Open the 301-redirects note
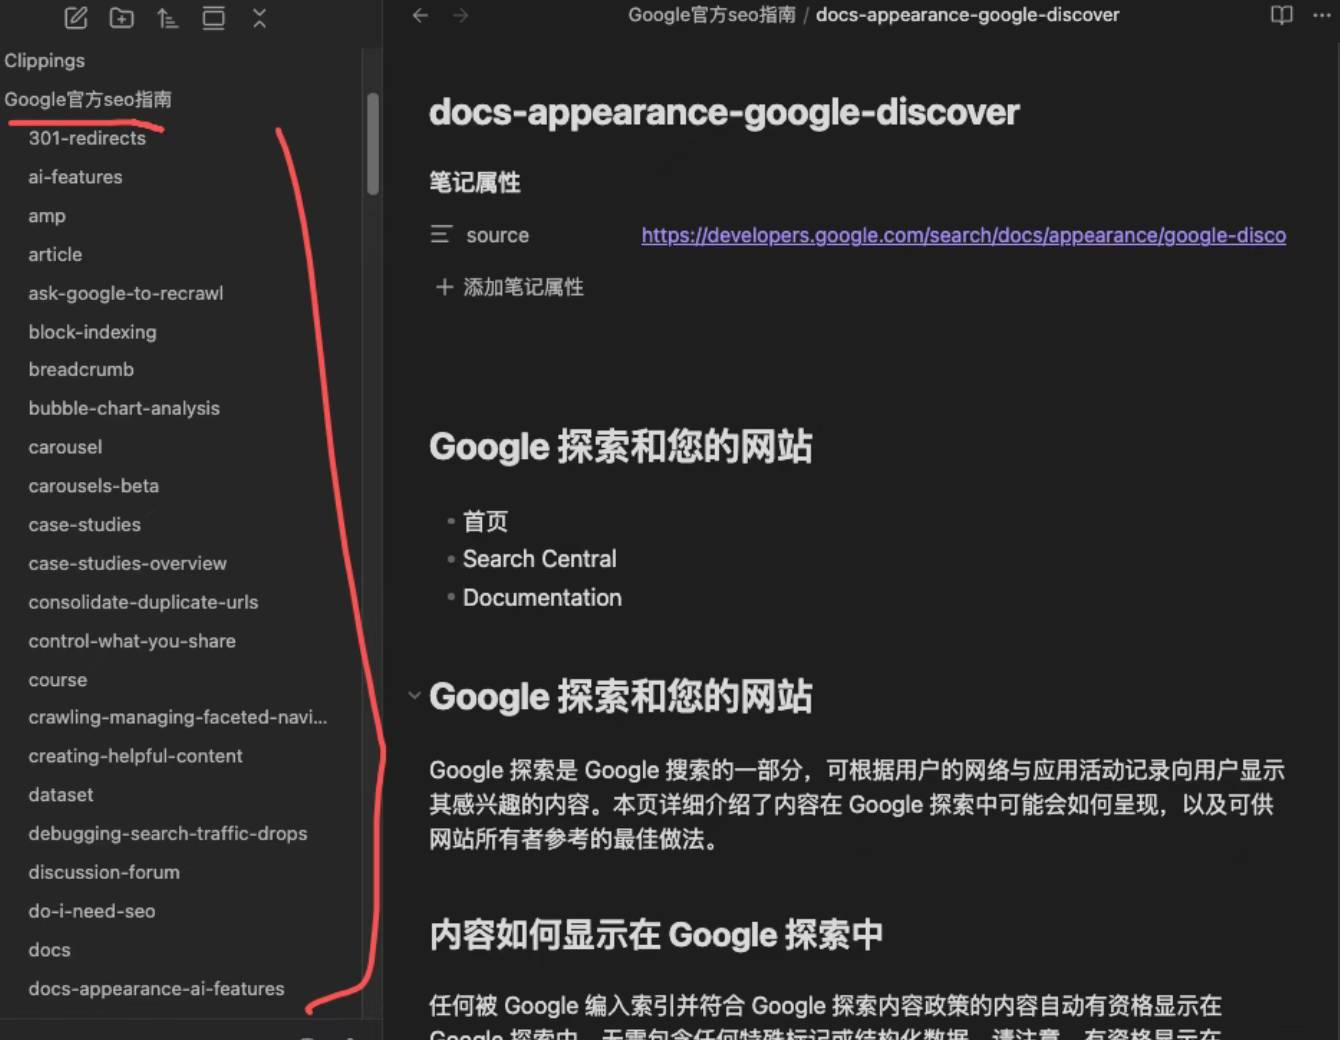The width and height of the screenshot is (1340, 1040). click(x=87, y=138)
